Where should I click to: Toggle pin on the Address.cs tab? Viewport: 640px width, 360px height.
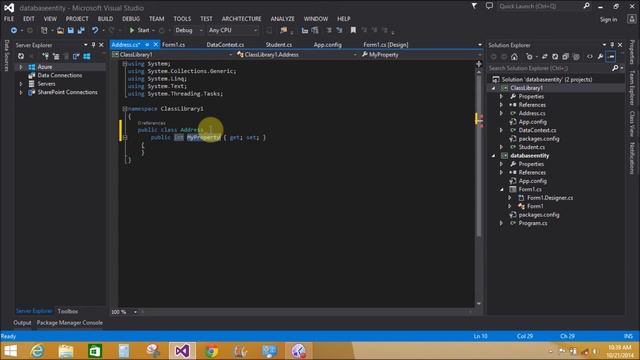[x=147, y=44]
